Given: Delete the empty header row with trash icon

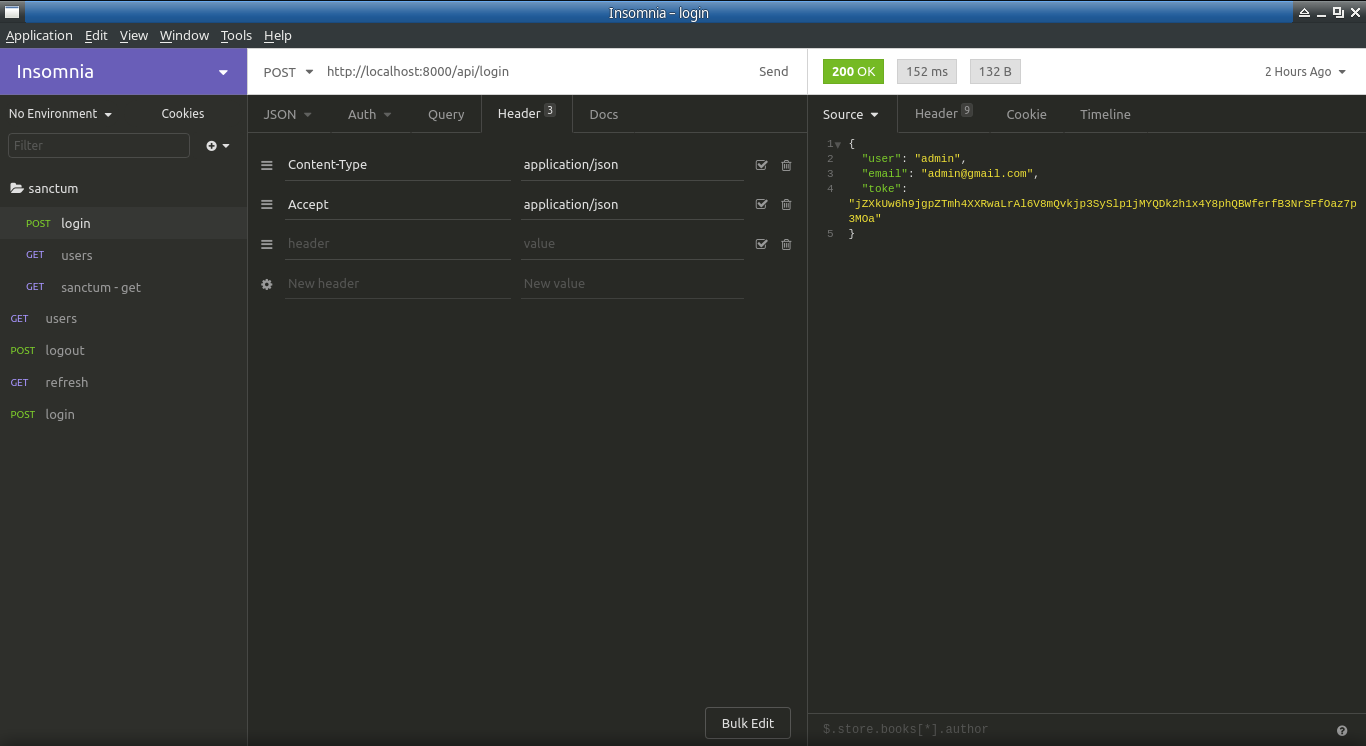Looking at the screenshot, I should [x=786, y=244].
